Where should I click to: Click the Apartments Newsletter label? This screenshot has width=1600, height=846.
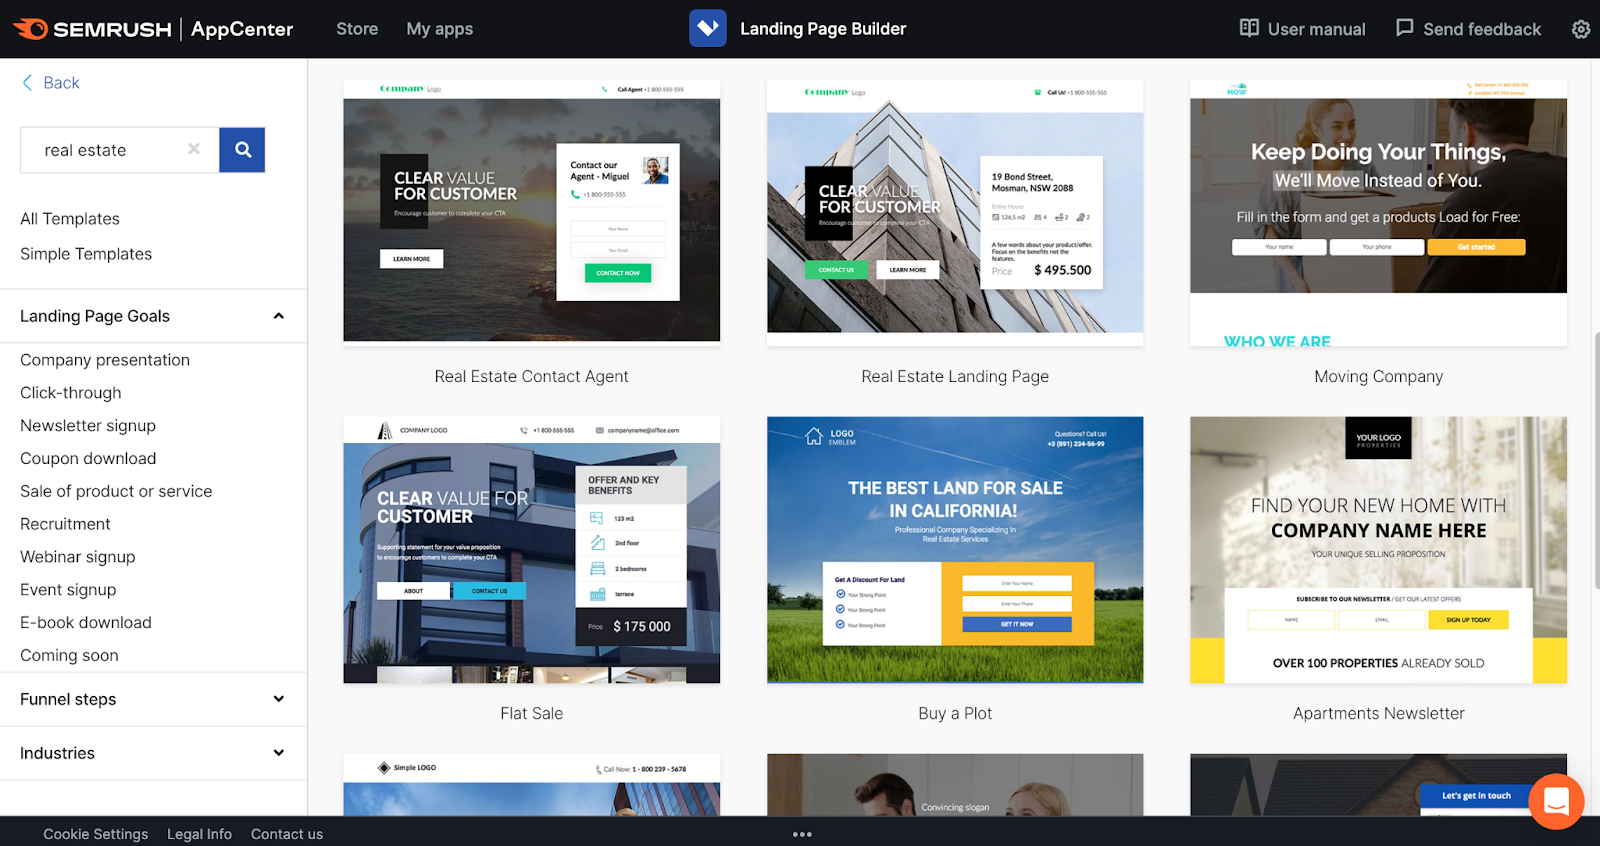tap(1379, 713)
